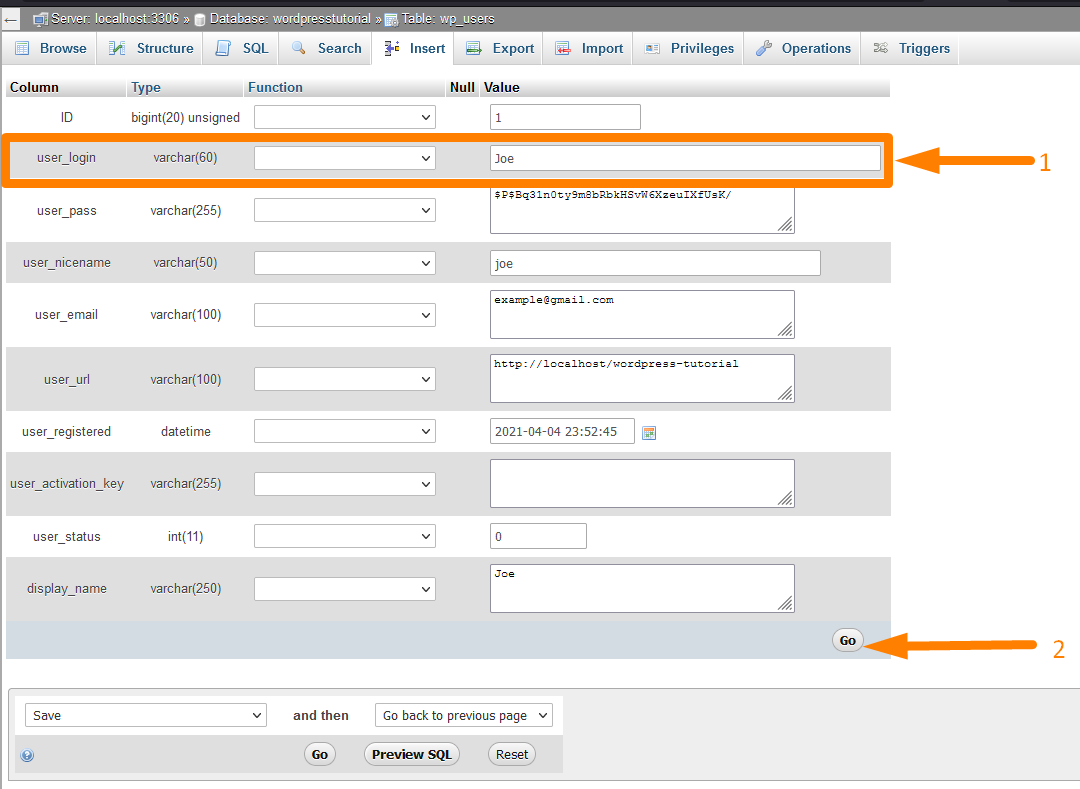Click the Reset button
This screenshot has width=1080, height=789.
(x=512, y=754)
